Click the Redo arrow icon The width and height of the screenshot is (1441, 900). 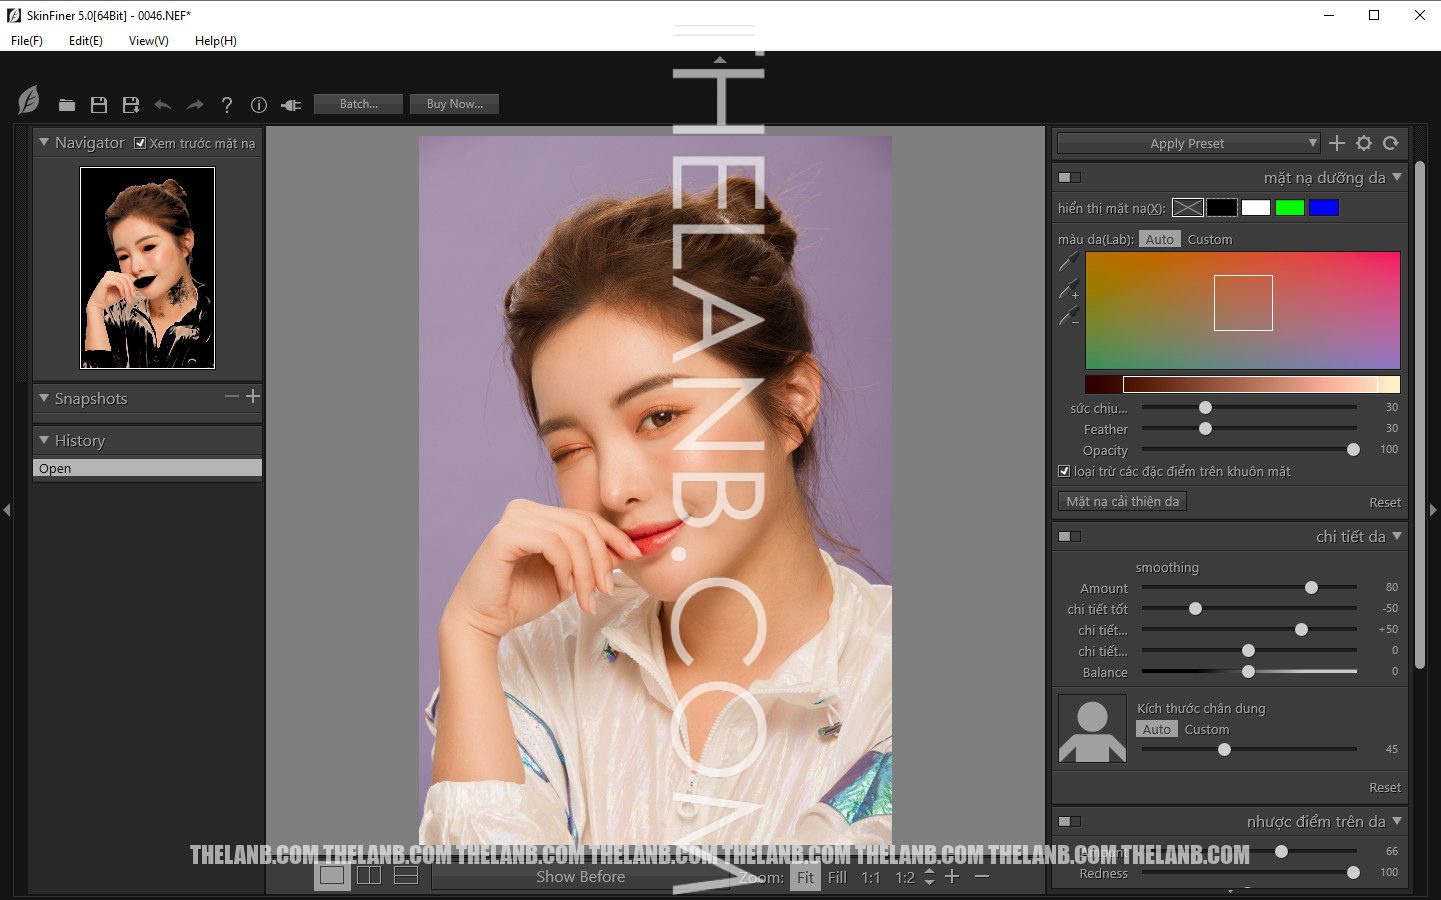(195, 105)
